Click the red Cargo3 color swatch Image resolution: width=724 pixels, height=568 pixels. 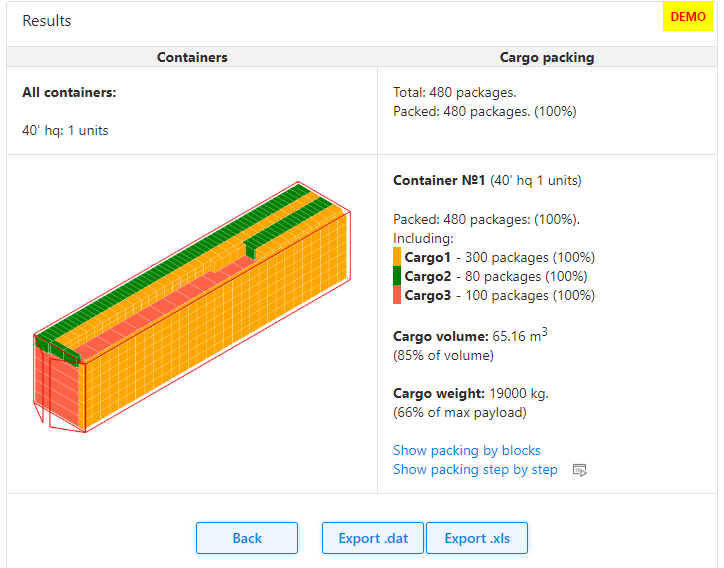point(397,295)
